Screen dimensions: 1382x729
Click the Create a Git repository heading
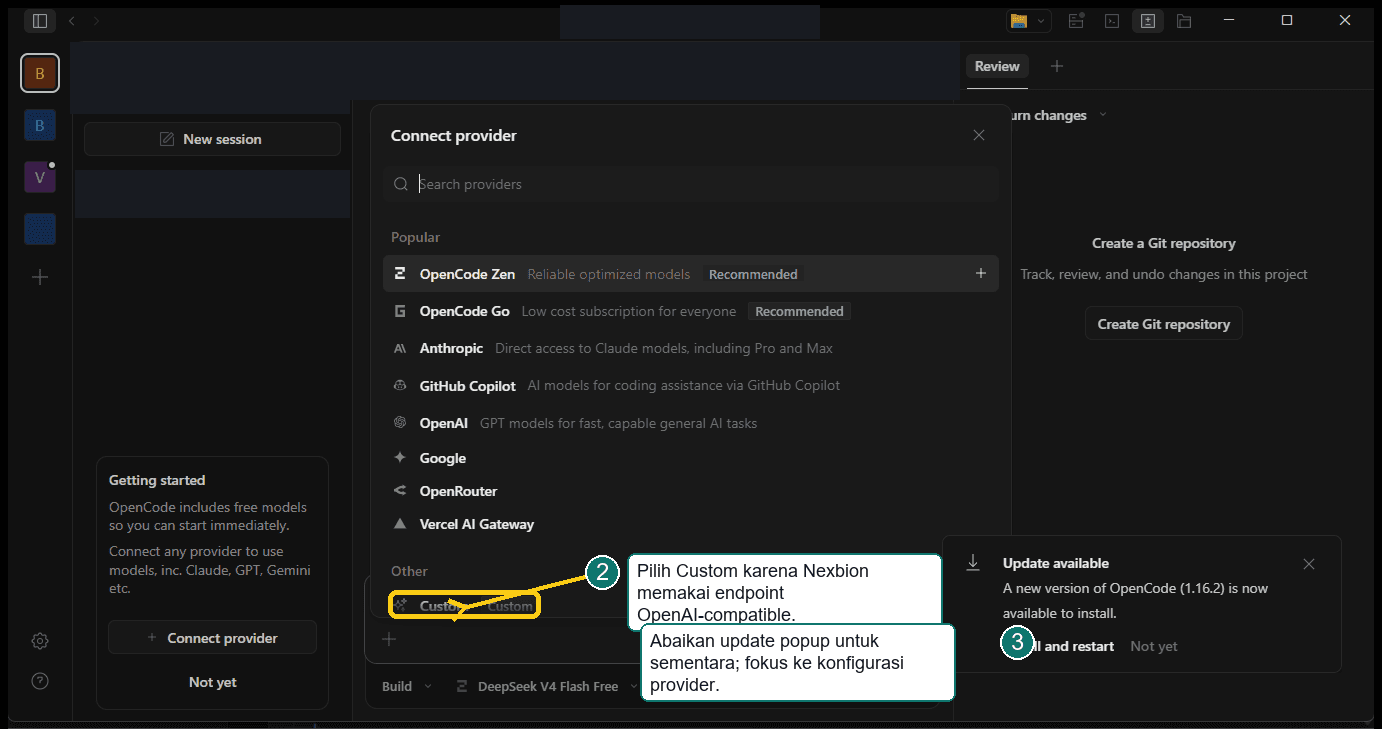coord(1164,243)
